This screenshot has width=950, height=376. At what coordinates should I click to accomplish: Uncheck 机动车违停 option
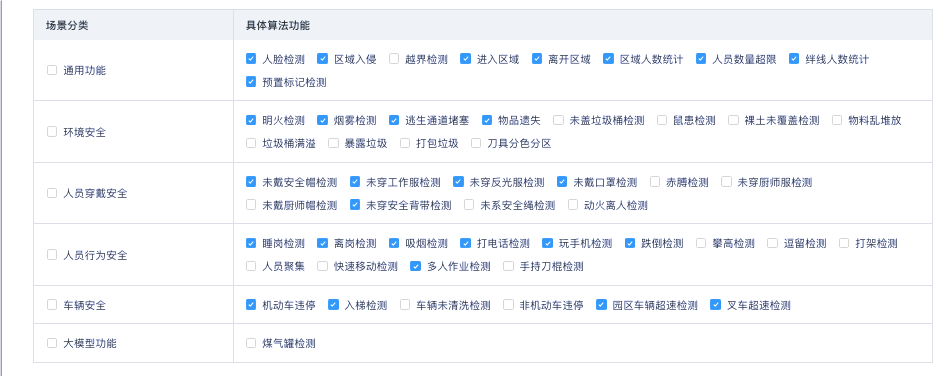(x=251, y=305)
